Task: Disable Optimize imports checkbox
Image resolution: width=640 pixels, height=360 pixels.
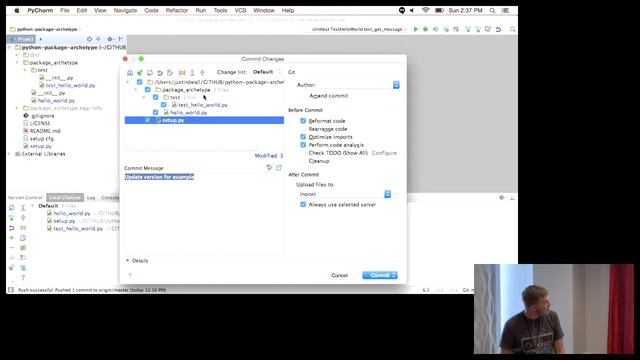Action: (x=303, y=137)
